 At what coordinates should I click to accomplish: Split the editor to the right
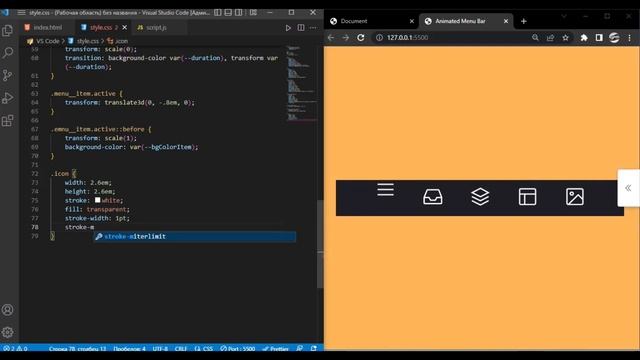[x=301, y=28]
